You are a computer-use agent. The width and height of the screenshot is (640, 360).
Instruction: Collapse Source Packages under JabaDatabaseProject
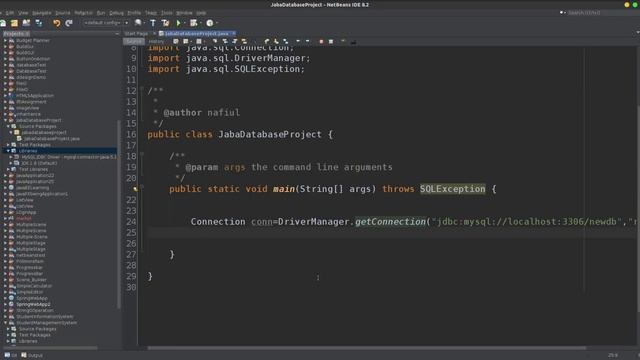tap(8, 127)
